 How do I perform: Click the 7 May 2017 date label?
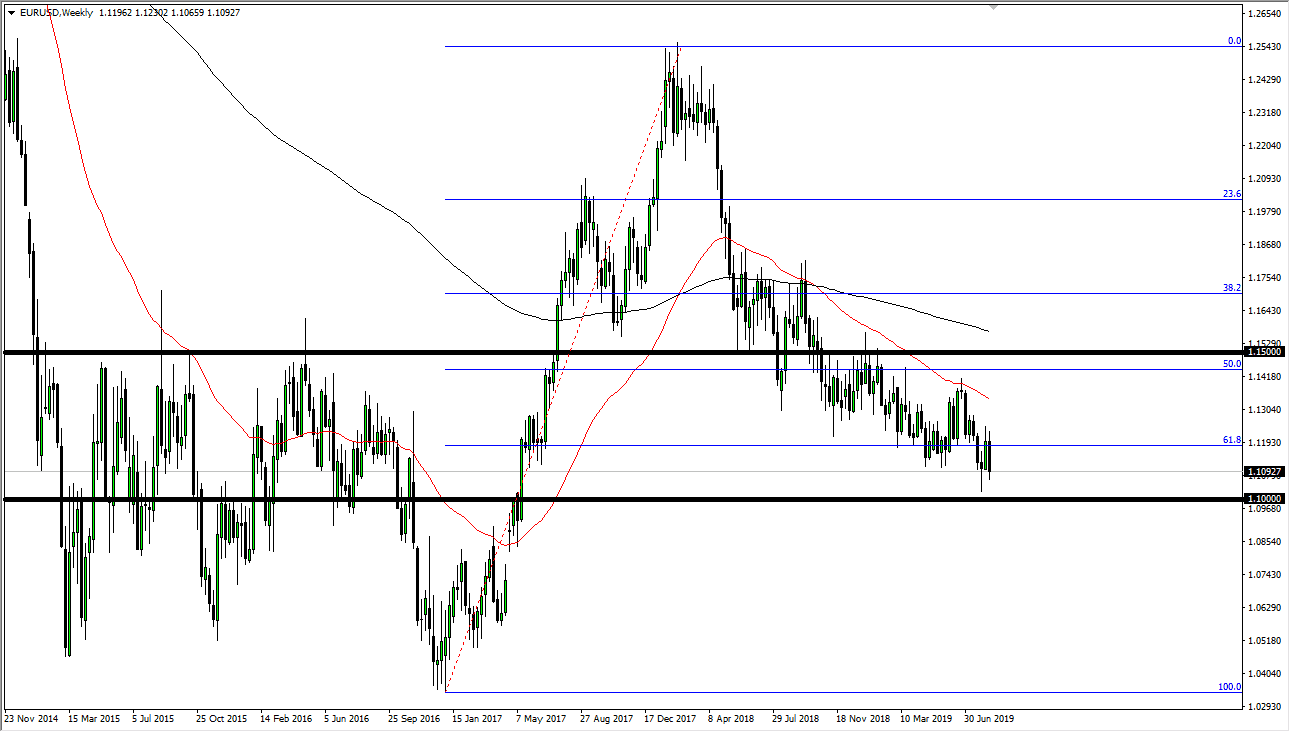coord(541,718)
